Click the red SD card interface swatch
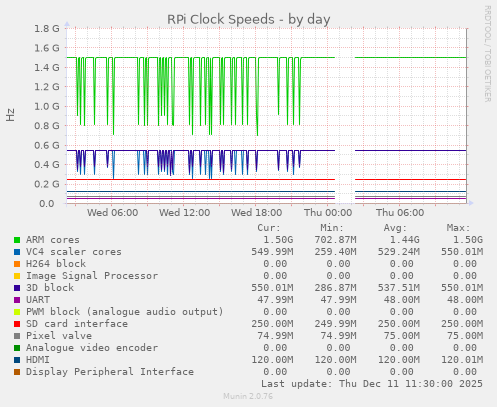The height and width of the screenshot is (407, 497). tap(17, 324)
